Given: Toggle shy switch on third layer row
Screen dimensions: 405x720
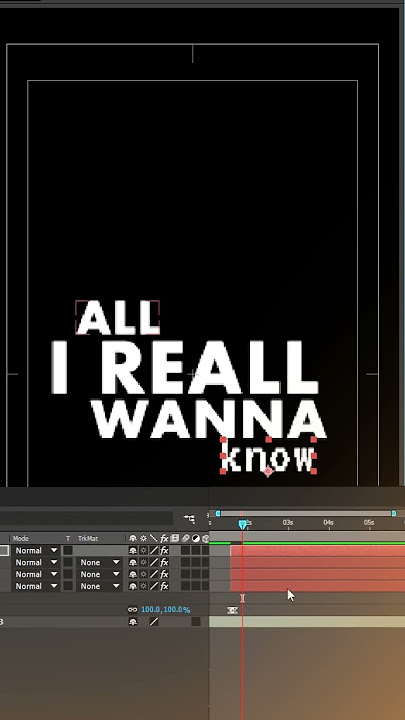Looking at the screenshot, I should pos(133,574).
